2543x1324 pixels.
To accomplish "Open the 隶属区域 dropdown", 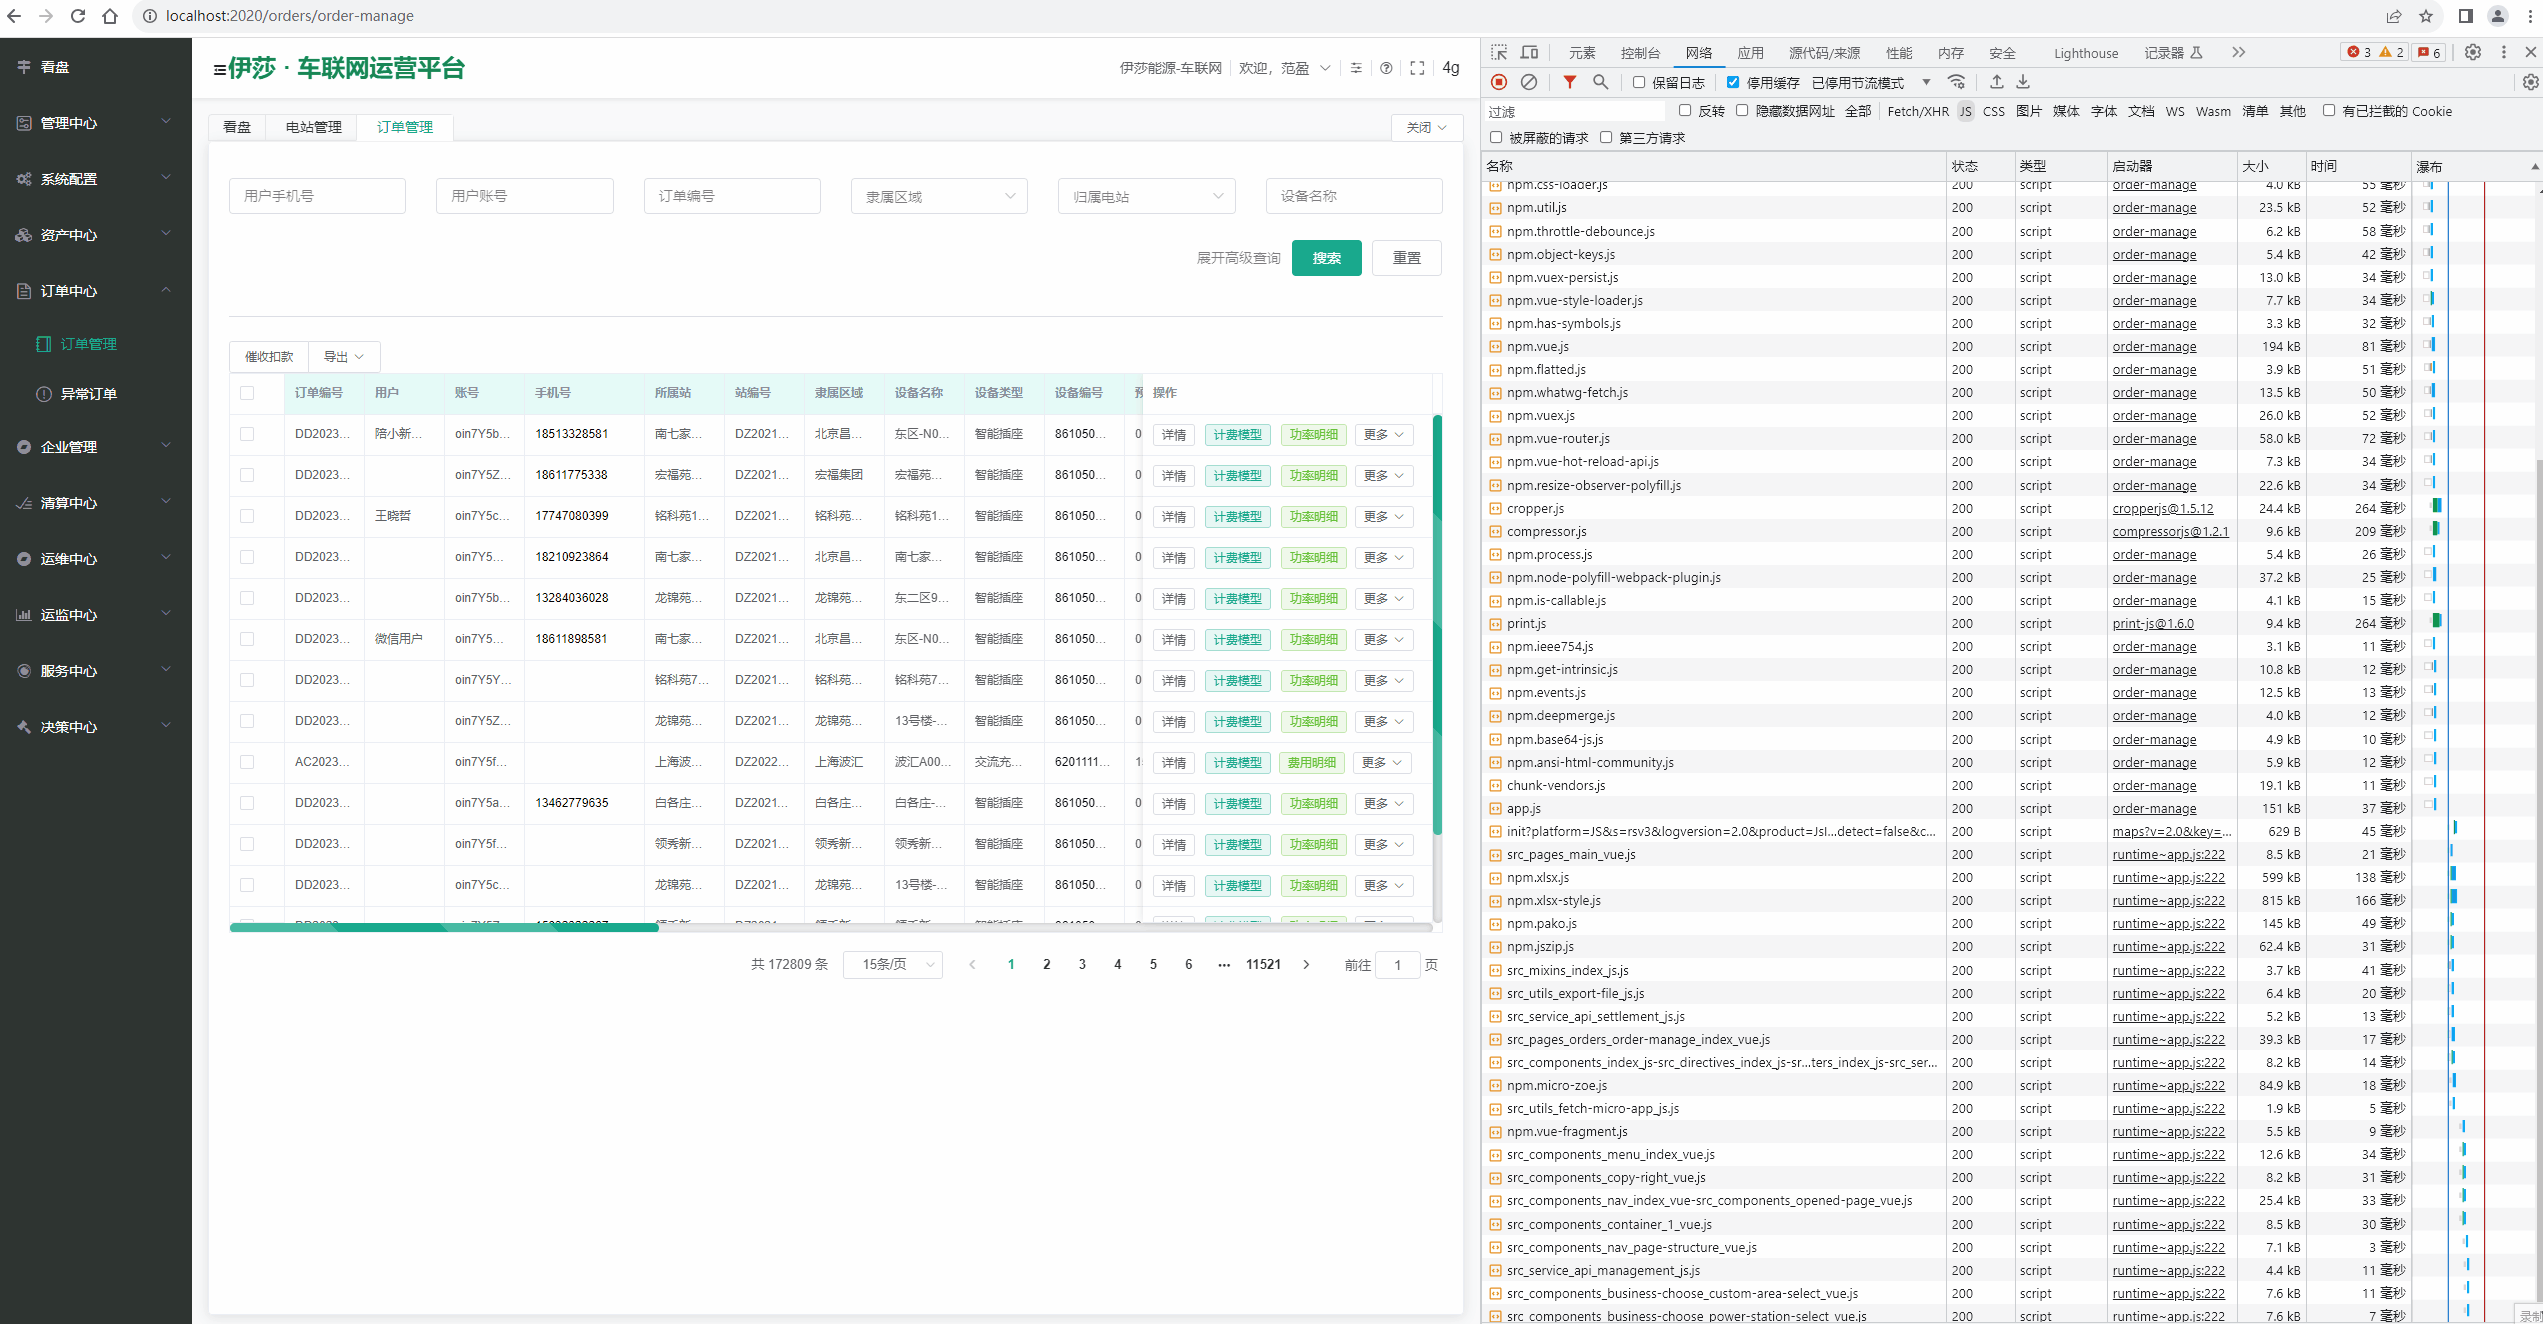I will point(938,196).
